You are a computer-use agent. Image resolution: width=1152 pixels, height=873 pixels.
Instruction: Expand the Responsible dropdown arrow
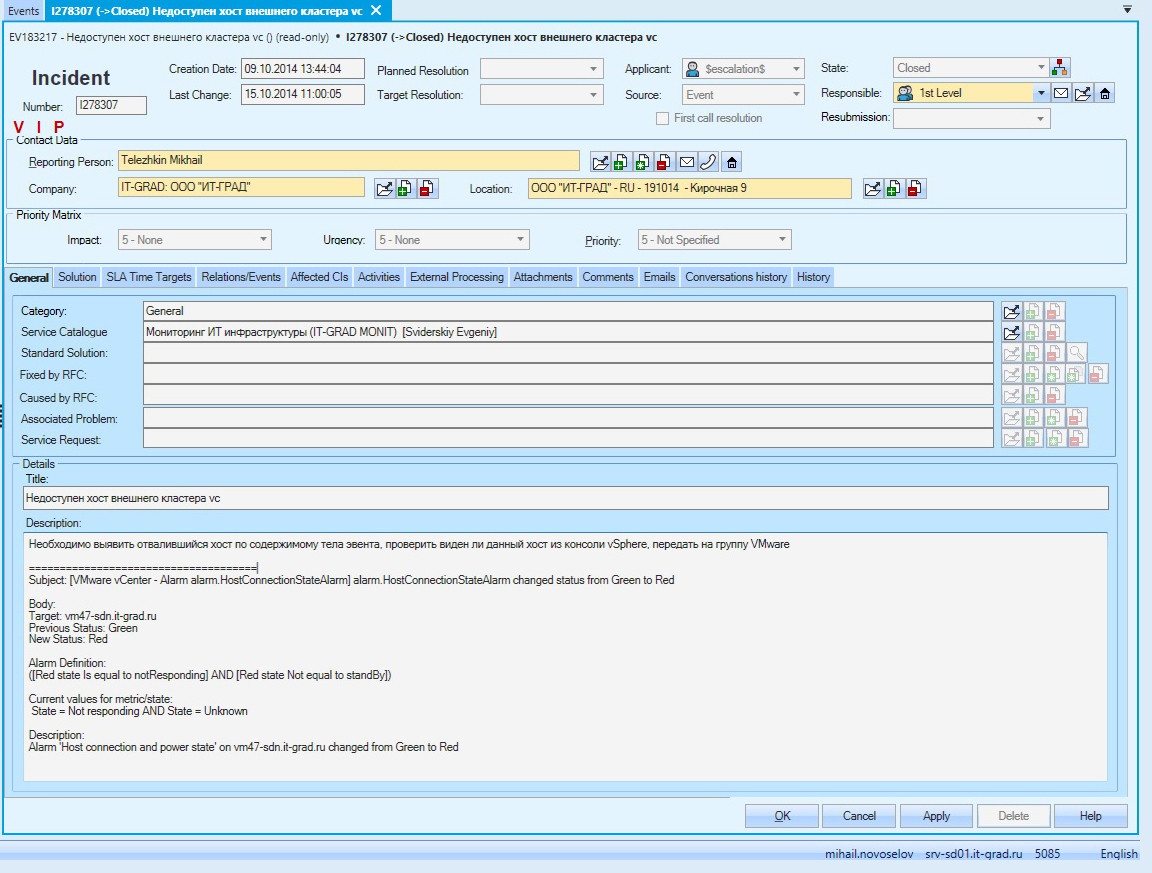click(1041, 94)
